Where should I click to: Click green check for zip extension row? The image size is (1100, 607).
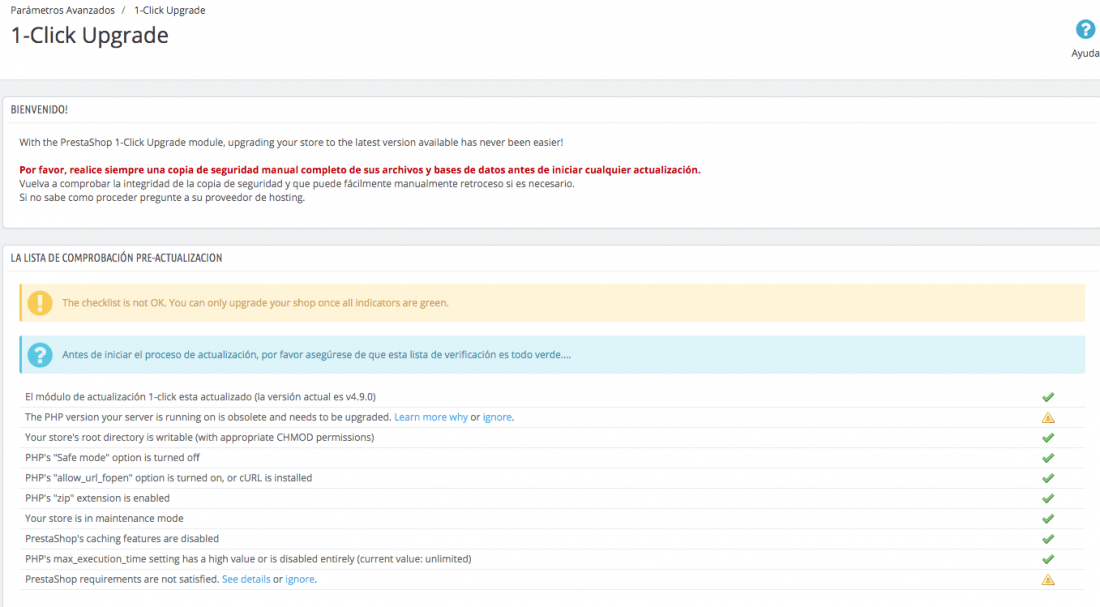pos(1048,499)
